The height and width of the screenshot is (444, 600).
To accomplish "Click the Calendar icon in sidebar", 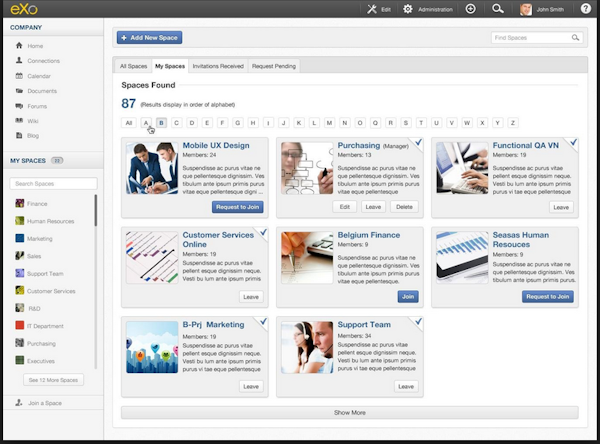I will point(19,76).
